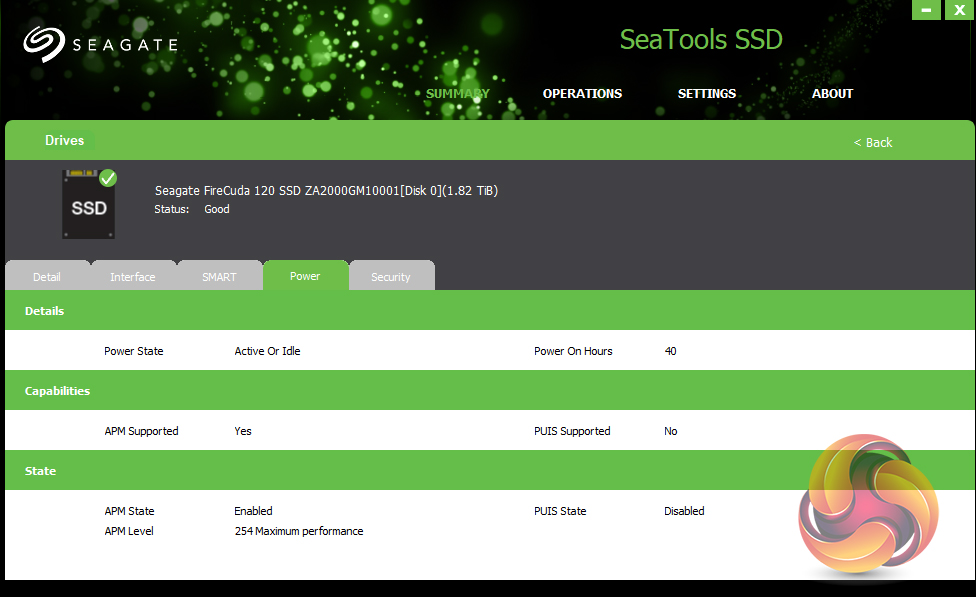This screenshot has height=597, width=976.
Task: Click the APM Supported label
Action: pos(141,431)
